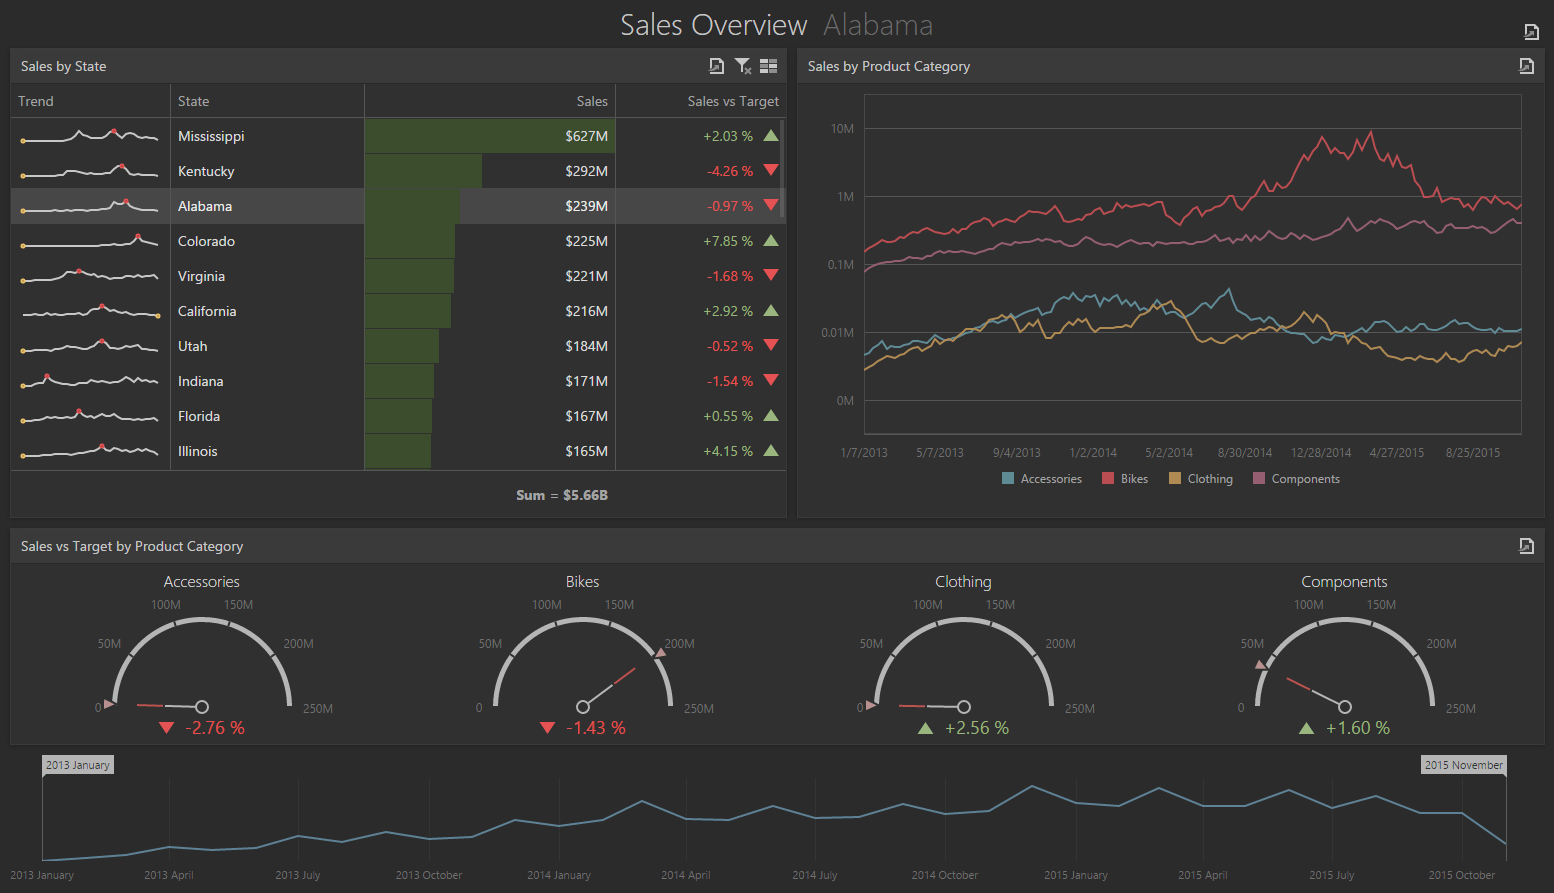Toggle the Clothing legend color marker

click(1175, 479)
